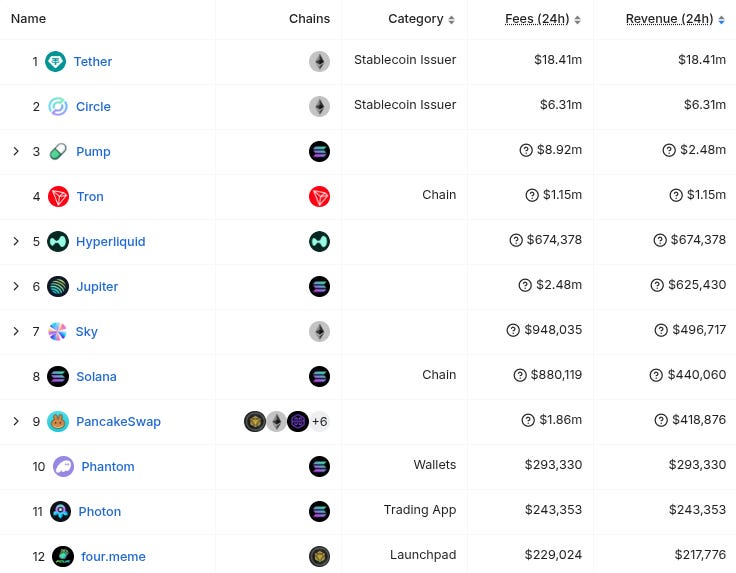Click Tether's Stablecoin Issuer category cell
Viewport: 736px width, 573px height.
click(405, 60)
